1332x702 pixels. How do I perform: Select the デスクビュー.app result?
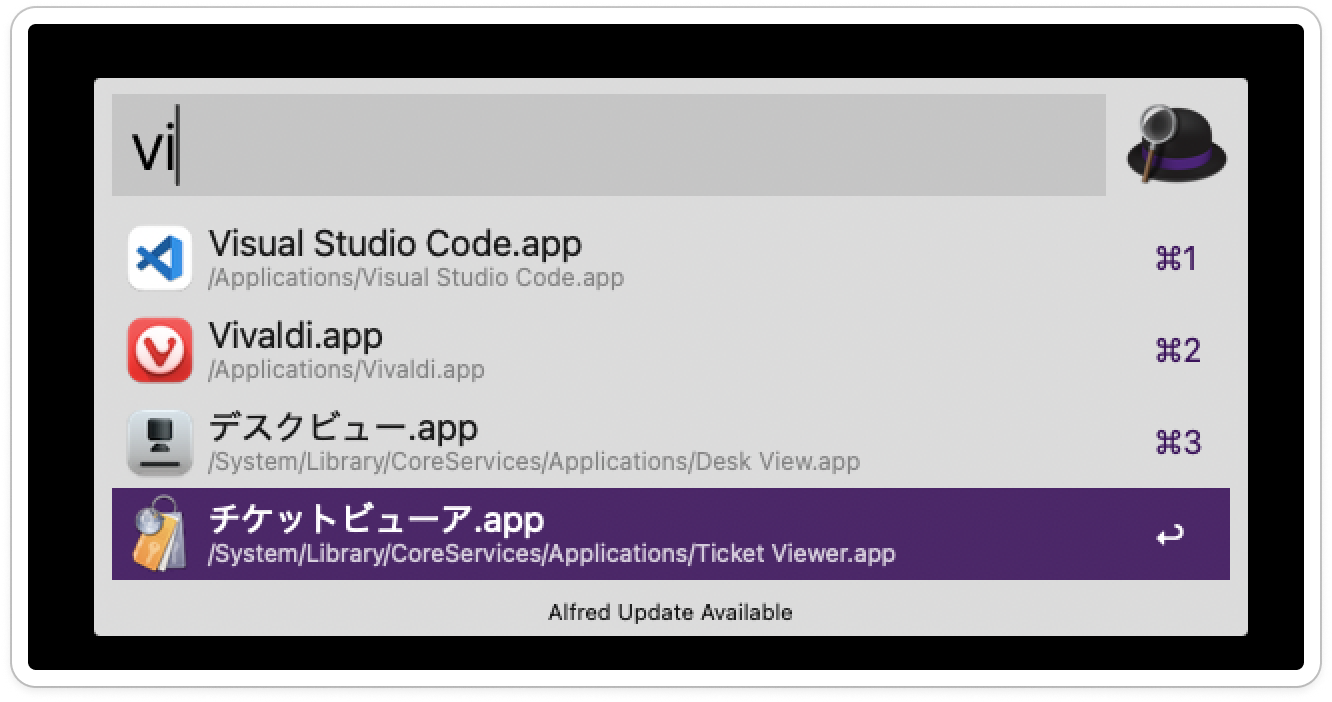point(671,442)
